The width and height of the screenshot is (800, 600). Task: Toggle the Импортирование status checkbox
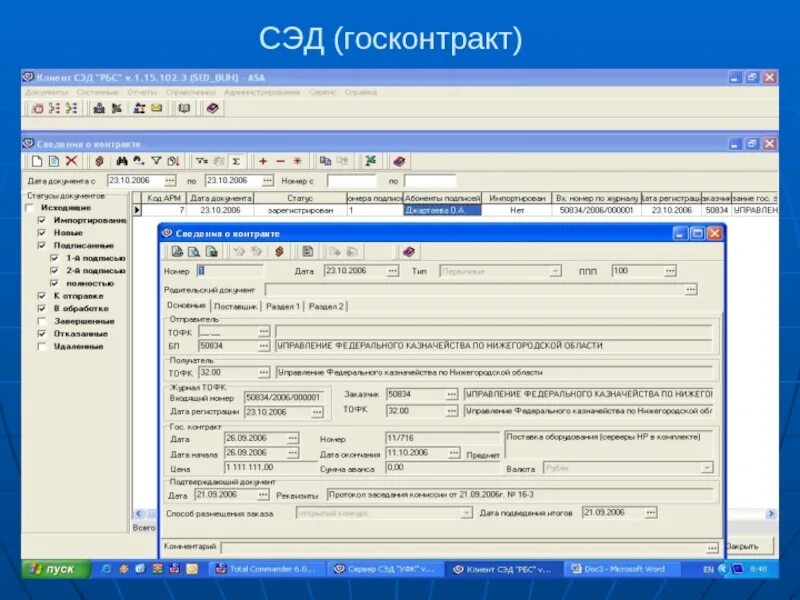coord(42,220)
